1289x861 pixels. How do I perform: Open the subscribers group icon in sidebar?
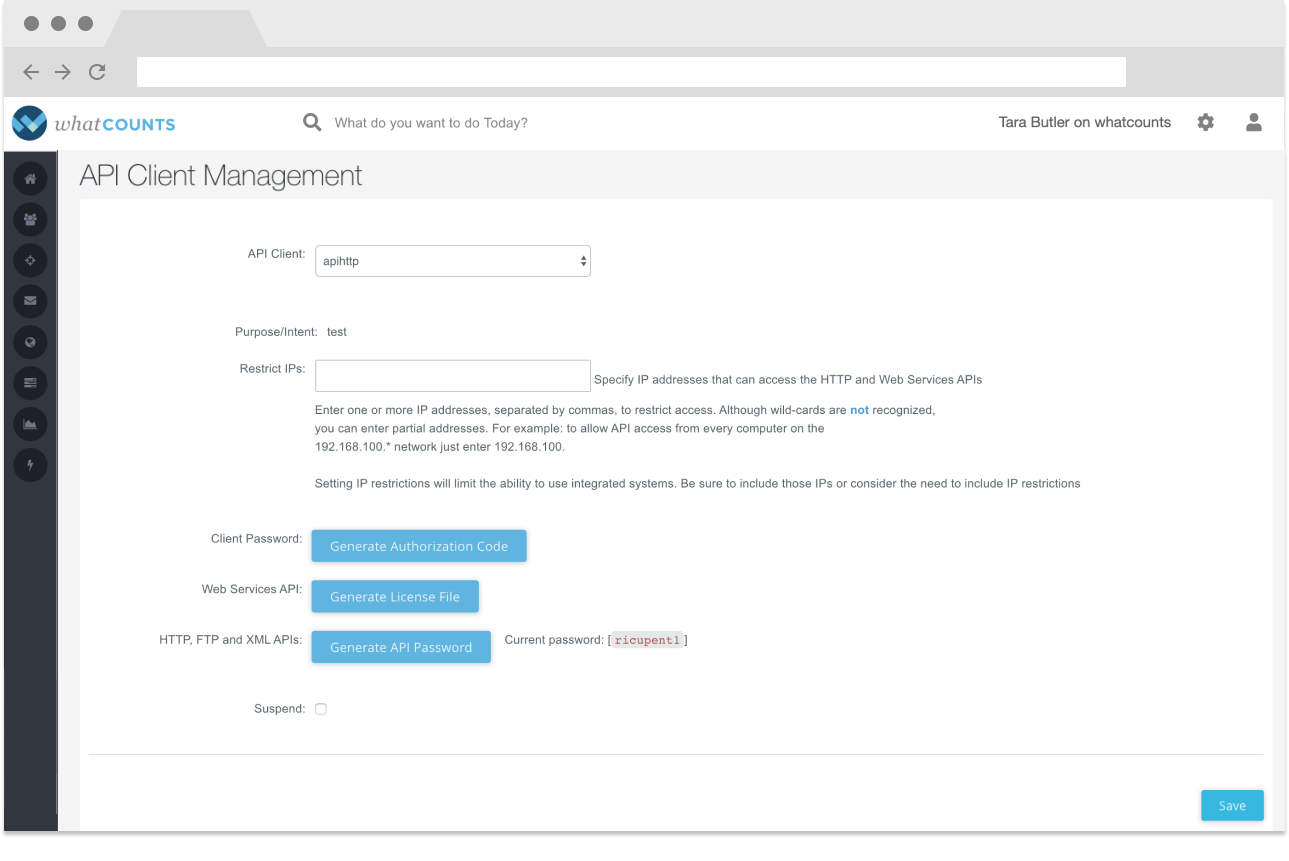pyautogui.click(x=30, y=219)
